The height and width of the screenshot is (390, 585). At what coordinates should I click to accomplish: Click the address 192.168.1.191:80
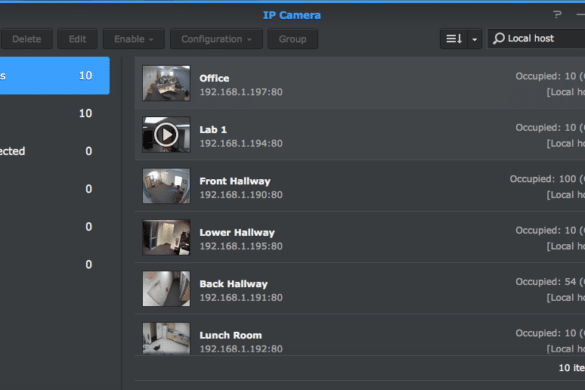[241, 297]
